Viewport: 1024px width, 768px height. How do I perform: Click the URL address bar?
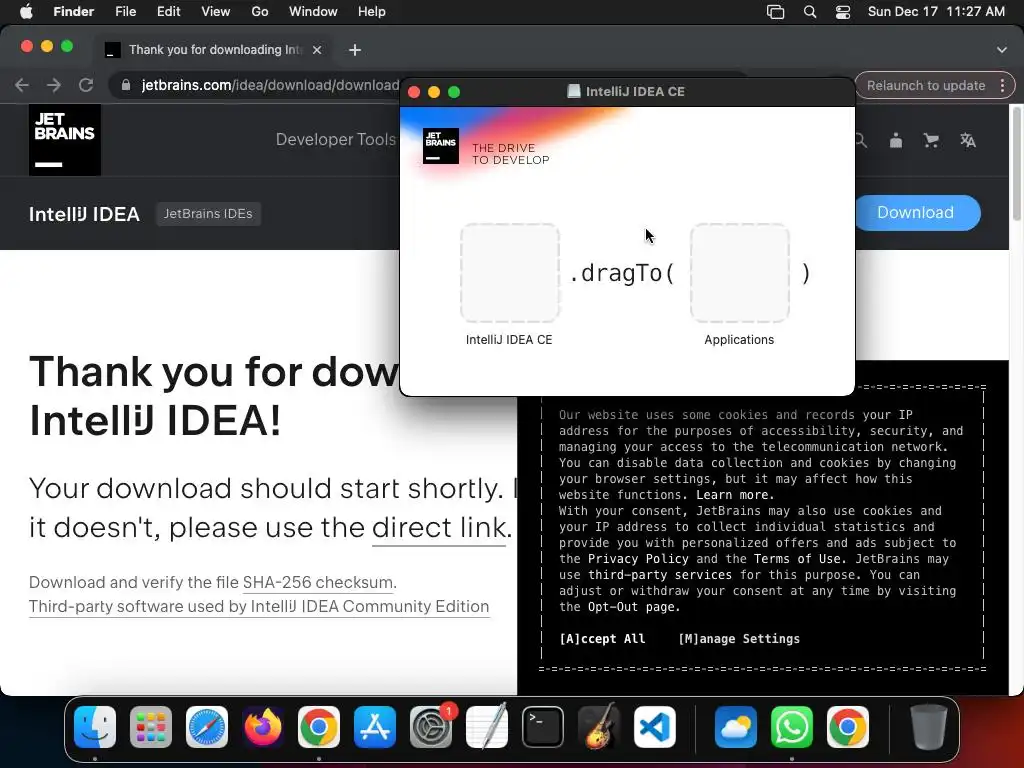270,85
